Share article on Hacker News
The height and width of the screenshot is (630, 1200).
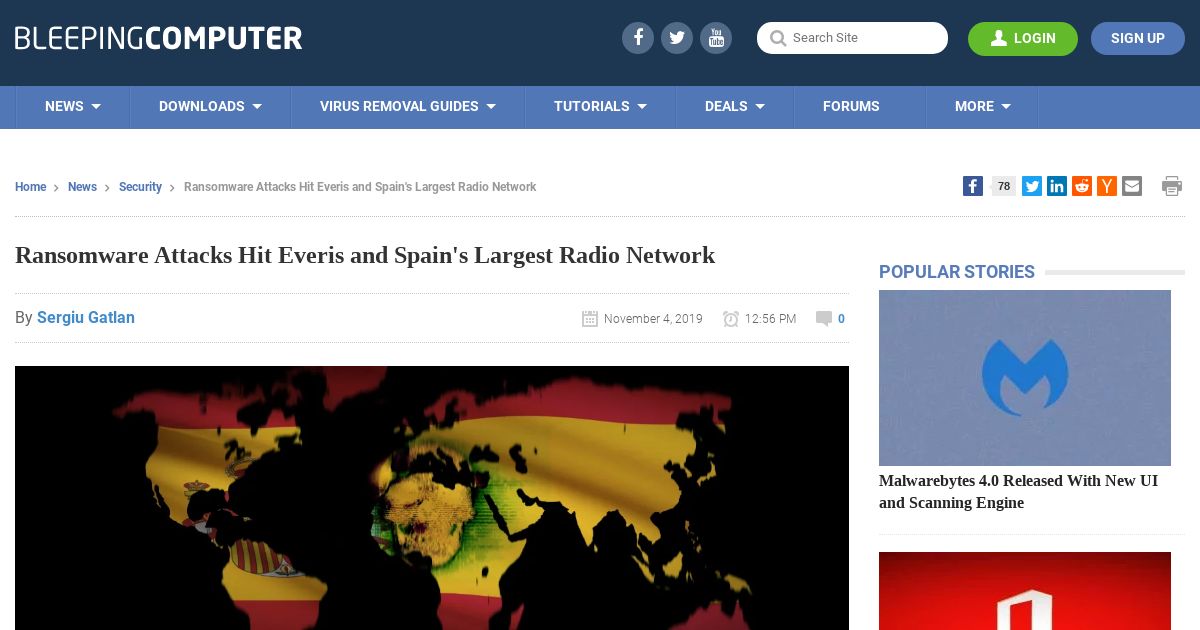[1107, 186]
